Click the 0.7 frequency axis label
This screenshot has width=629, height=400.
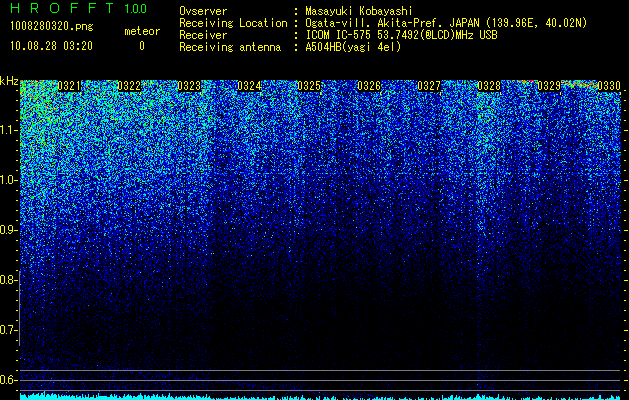(8, 330)
